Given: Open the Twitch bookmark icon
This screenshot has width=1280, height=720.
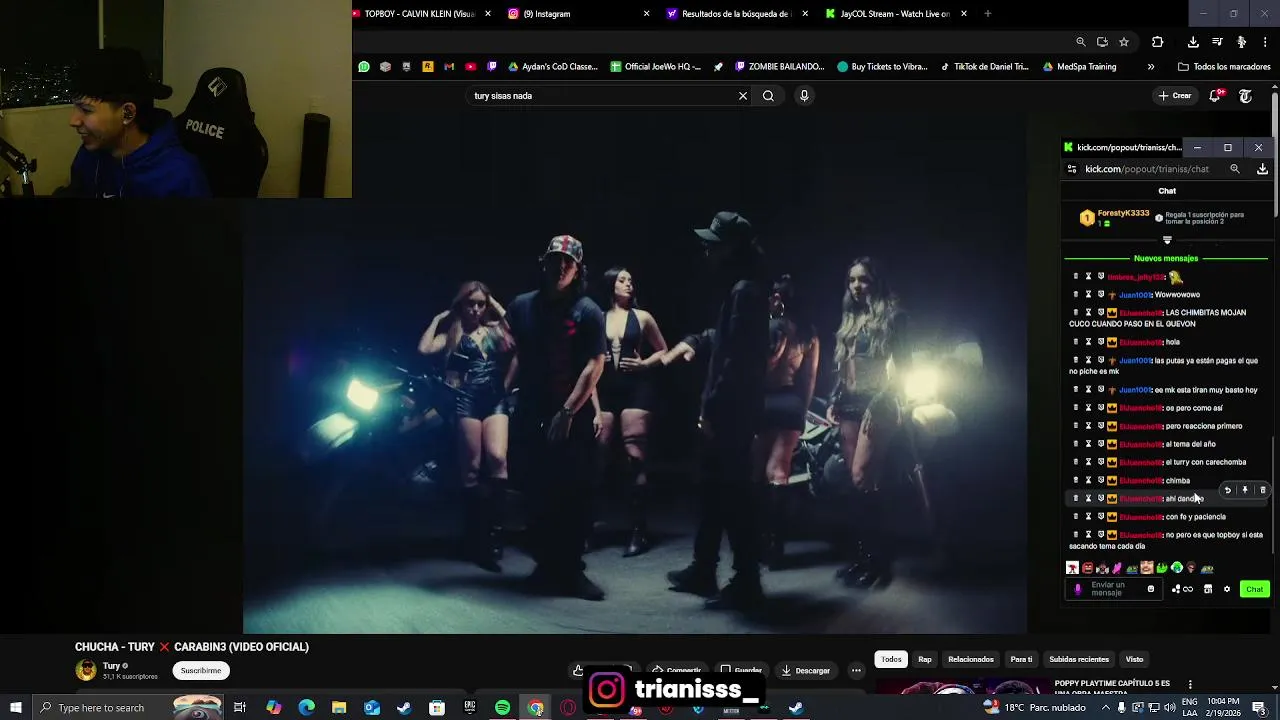Looking at the screenshot, I should [x=491, y=67].
